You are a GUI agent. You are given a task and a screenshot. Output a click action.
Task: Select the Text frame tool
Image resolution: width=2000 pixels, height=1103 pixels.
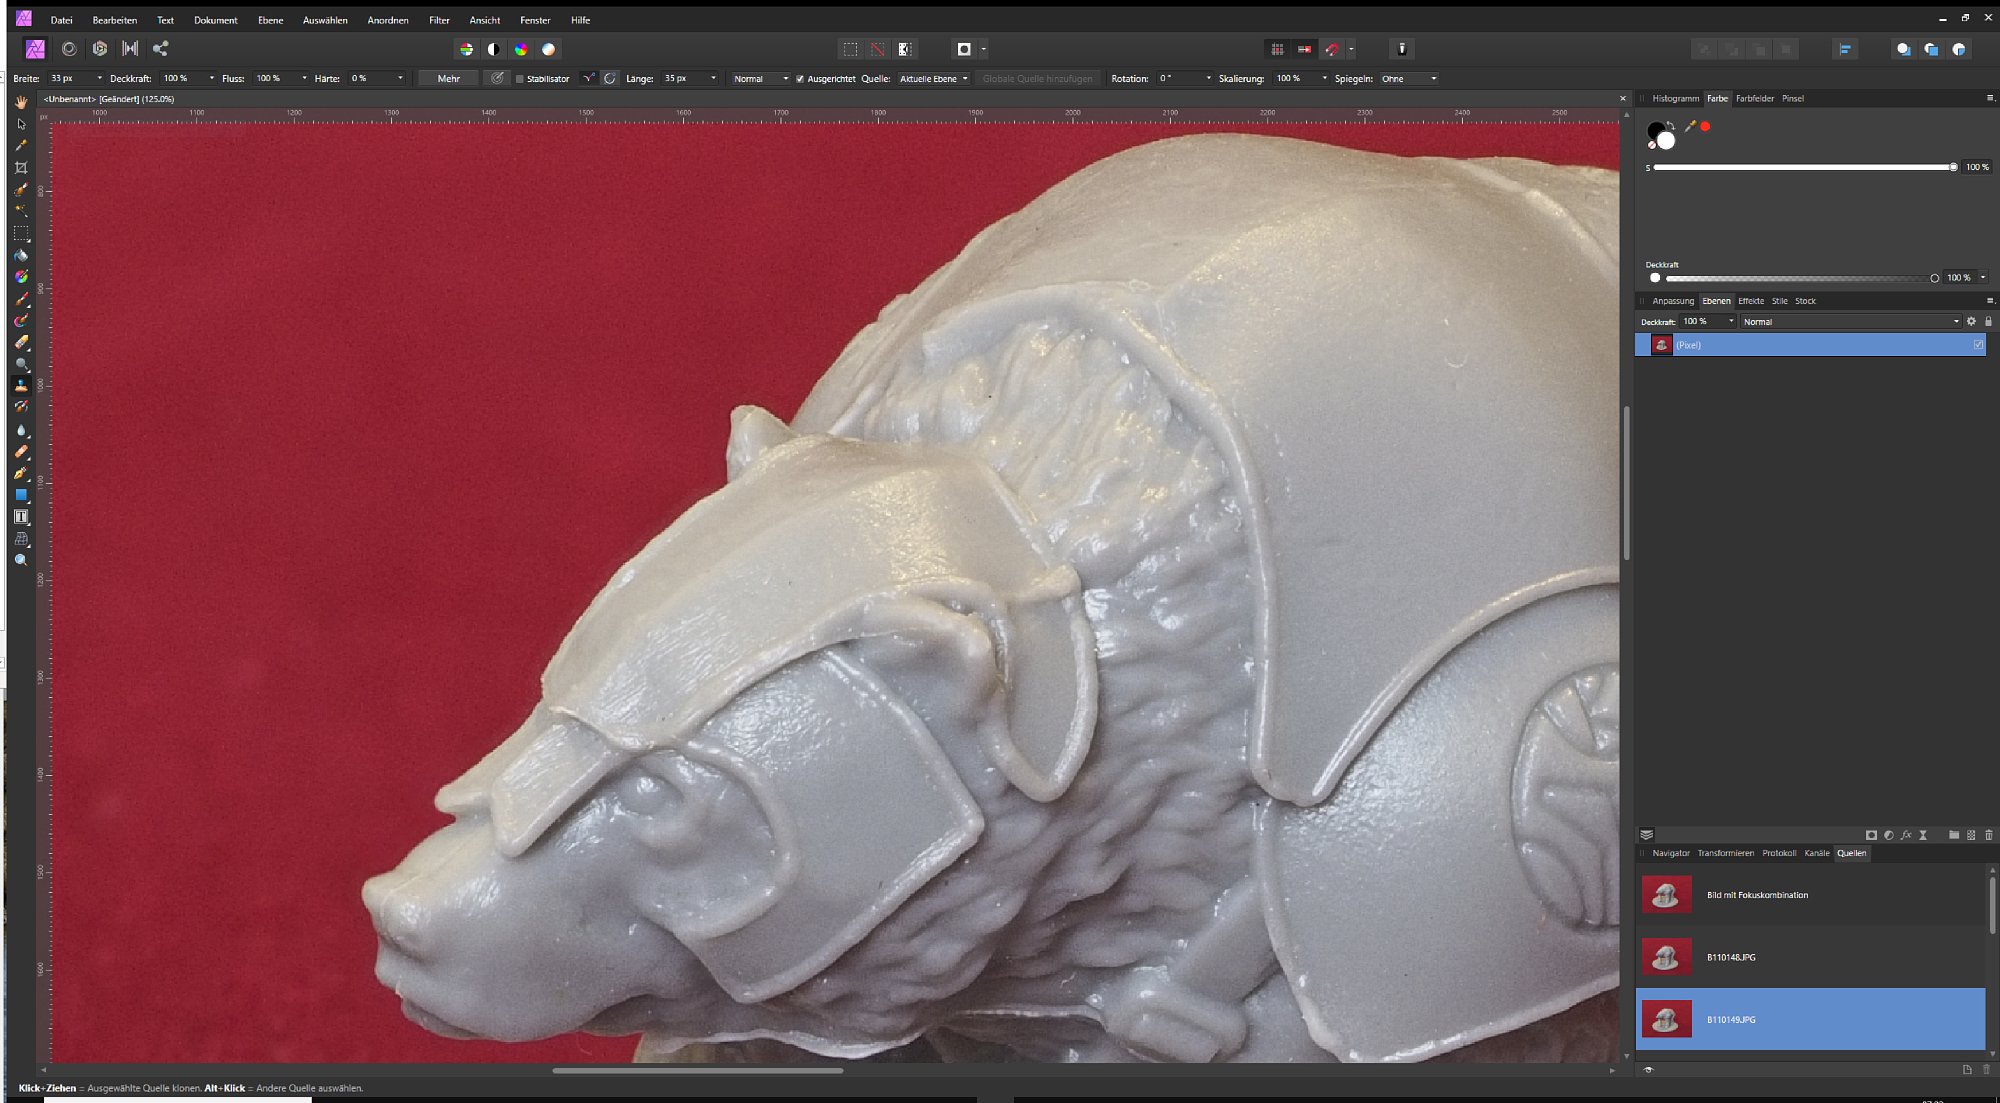pos(21,517)
